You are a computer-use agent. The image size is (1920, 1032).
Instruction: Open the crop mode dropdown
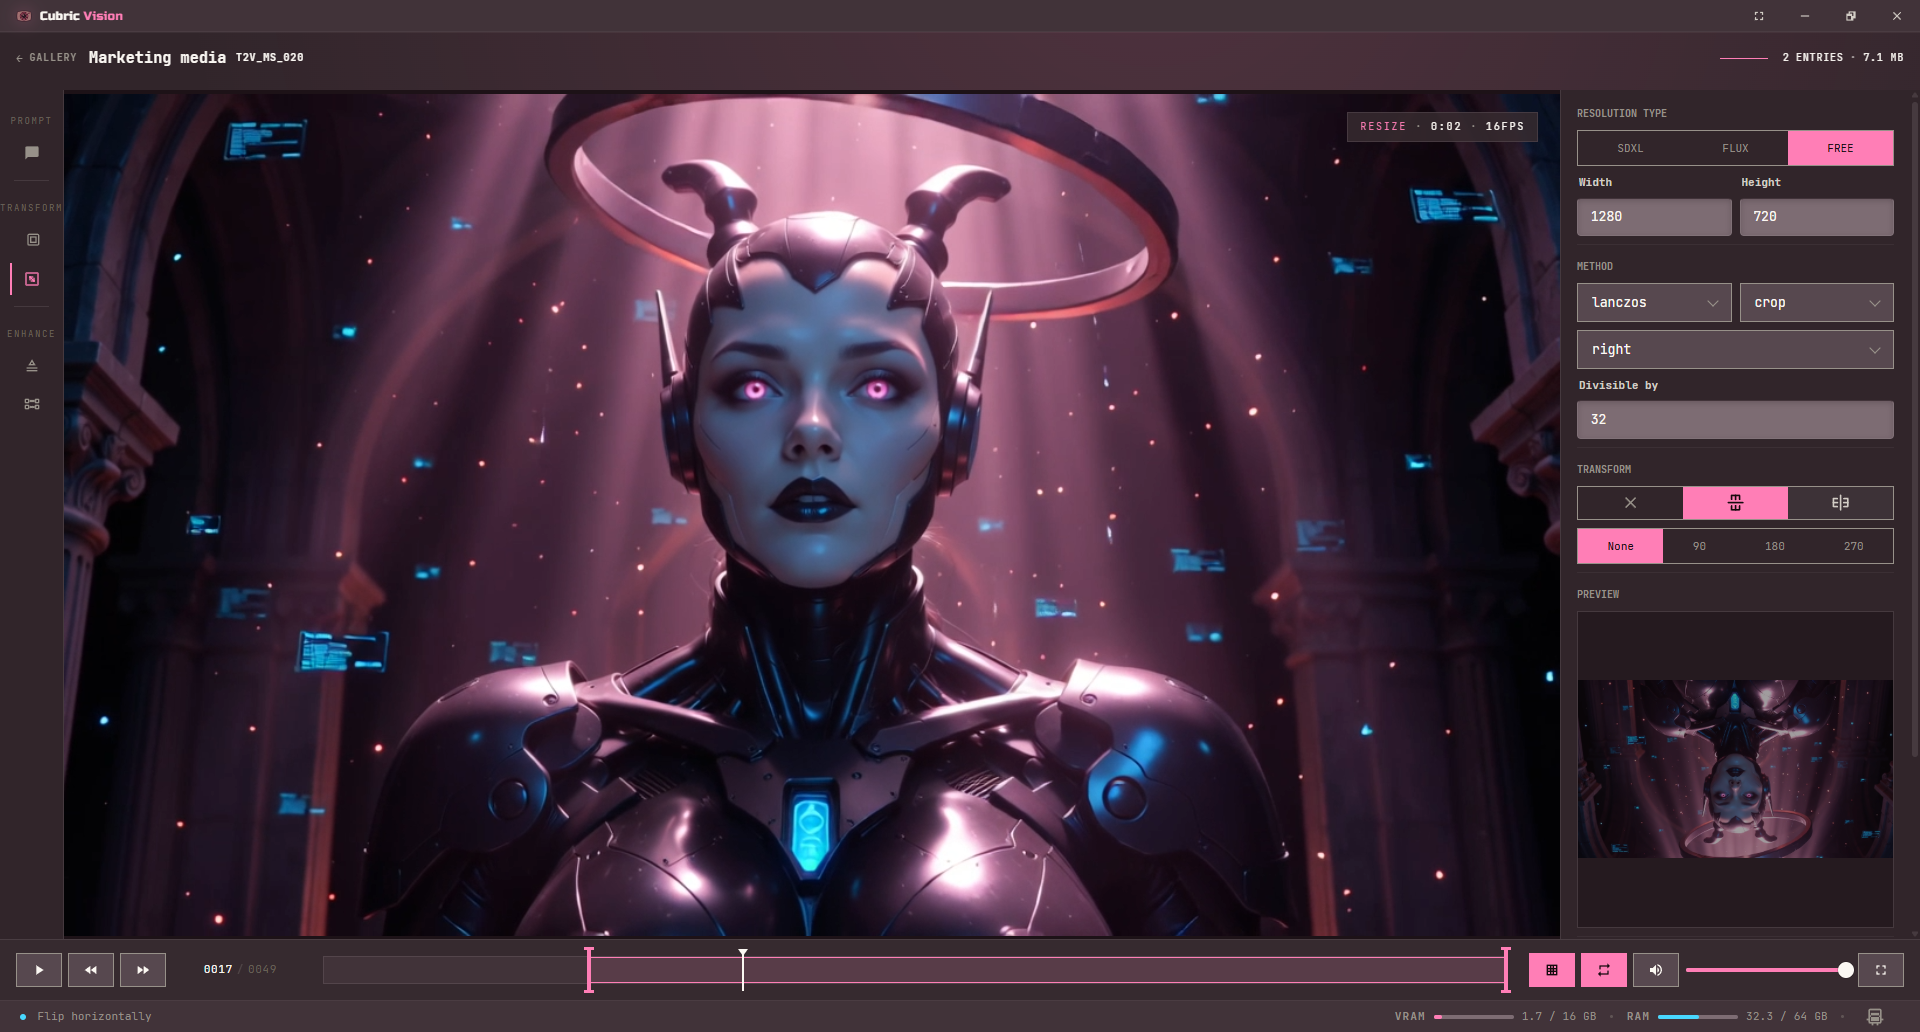pos(1816,303)
